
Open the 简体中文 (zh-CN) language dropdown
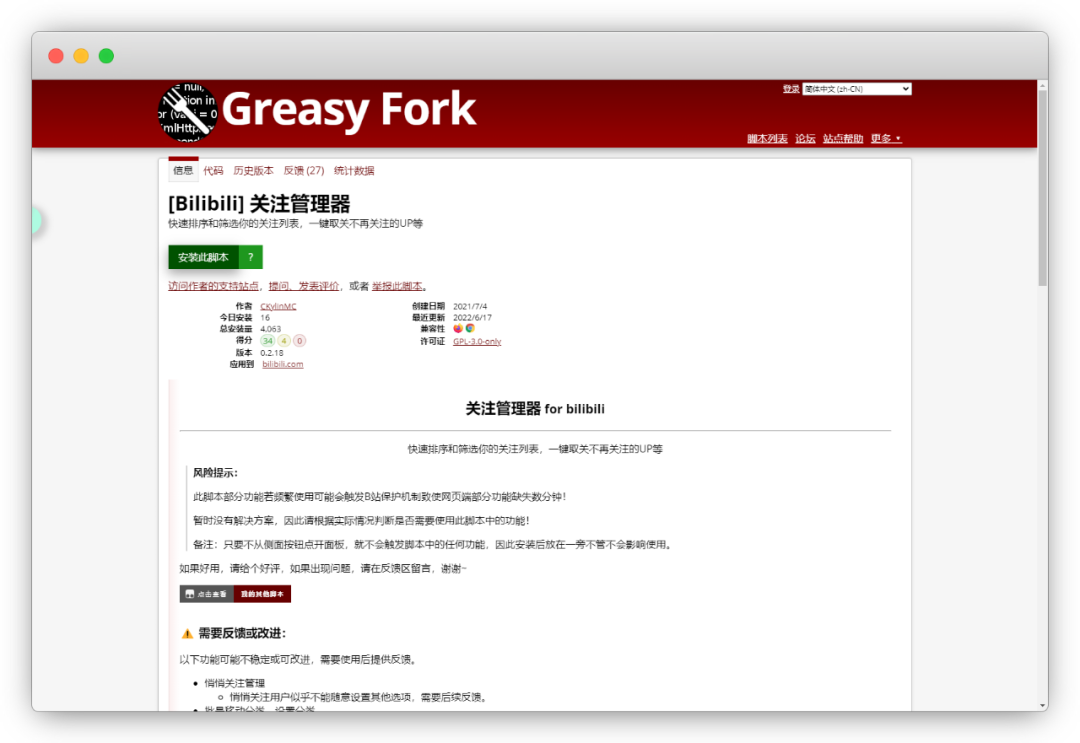pyautogui.click(x=857, y=89)
